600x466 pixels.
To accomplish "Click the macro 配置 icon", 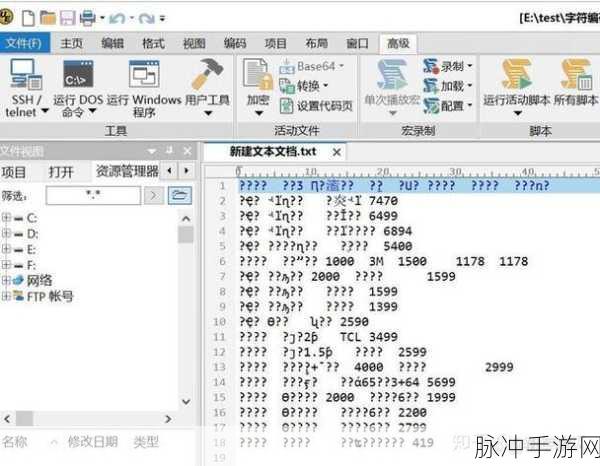I will click(x=431, y=106).
